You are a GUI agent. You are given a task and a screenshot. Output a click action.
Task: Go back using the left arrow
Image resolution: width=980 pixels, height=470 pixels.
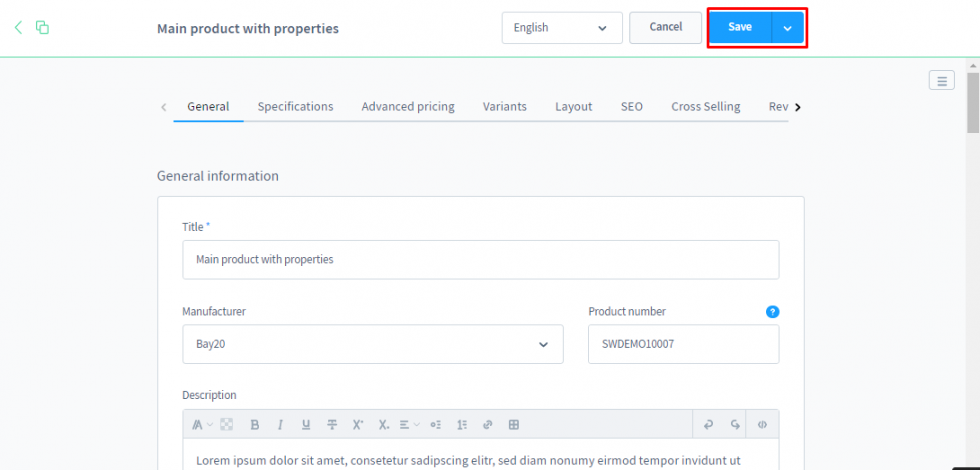point(18,27)
